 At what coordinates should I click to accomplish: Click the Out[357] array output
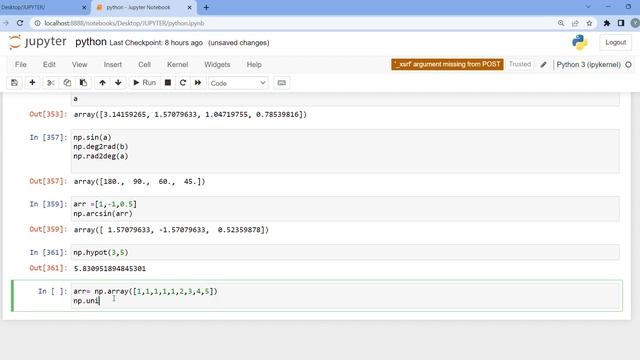coord(139,181)
